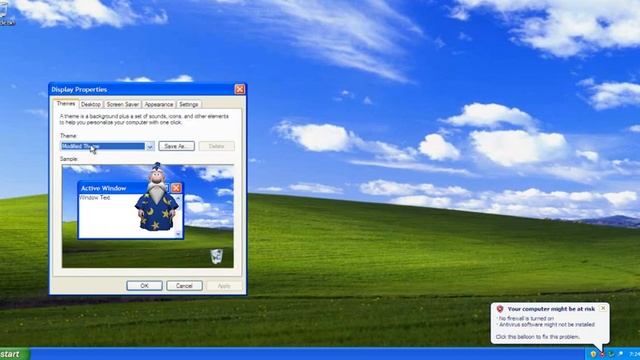
Task: Click the network connection tray icon
Action: [611, 354]
